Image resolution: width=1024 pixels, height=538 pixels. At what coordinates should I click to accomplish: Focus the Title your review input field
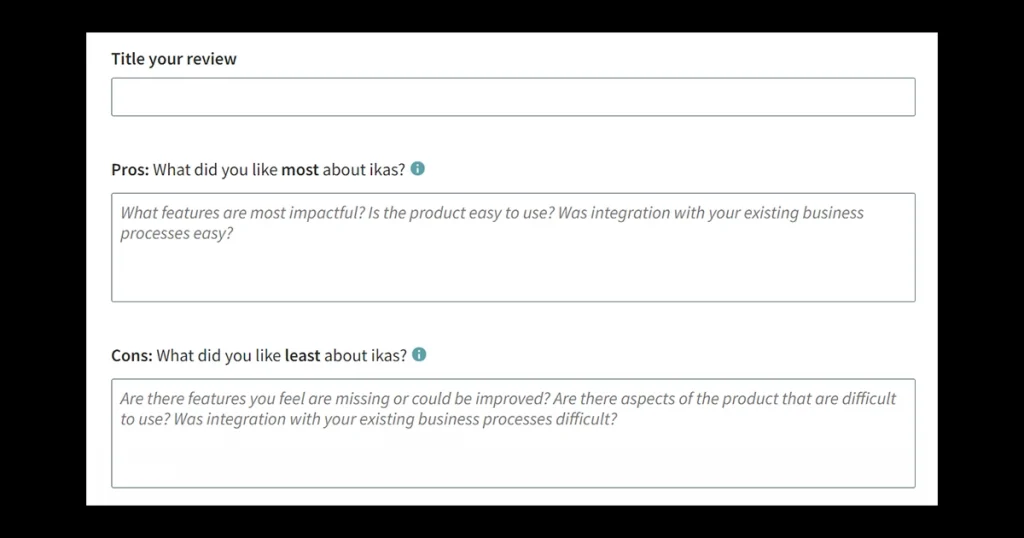pyautogui.click(x=513, y=97)
